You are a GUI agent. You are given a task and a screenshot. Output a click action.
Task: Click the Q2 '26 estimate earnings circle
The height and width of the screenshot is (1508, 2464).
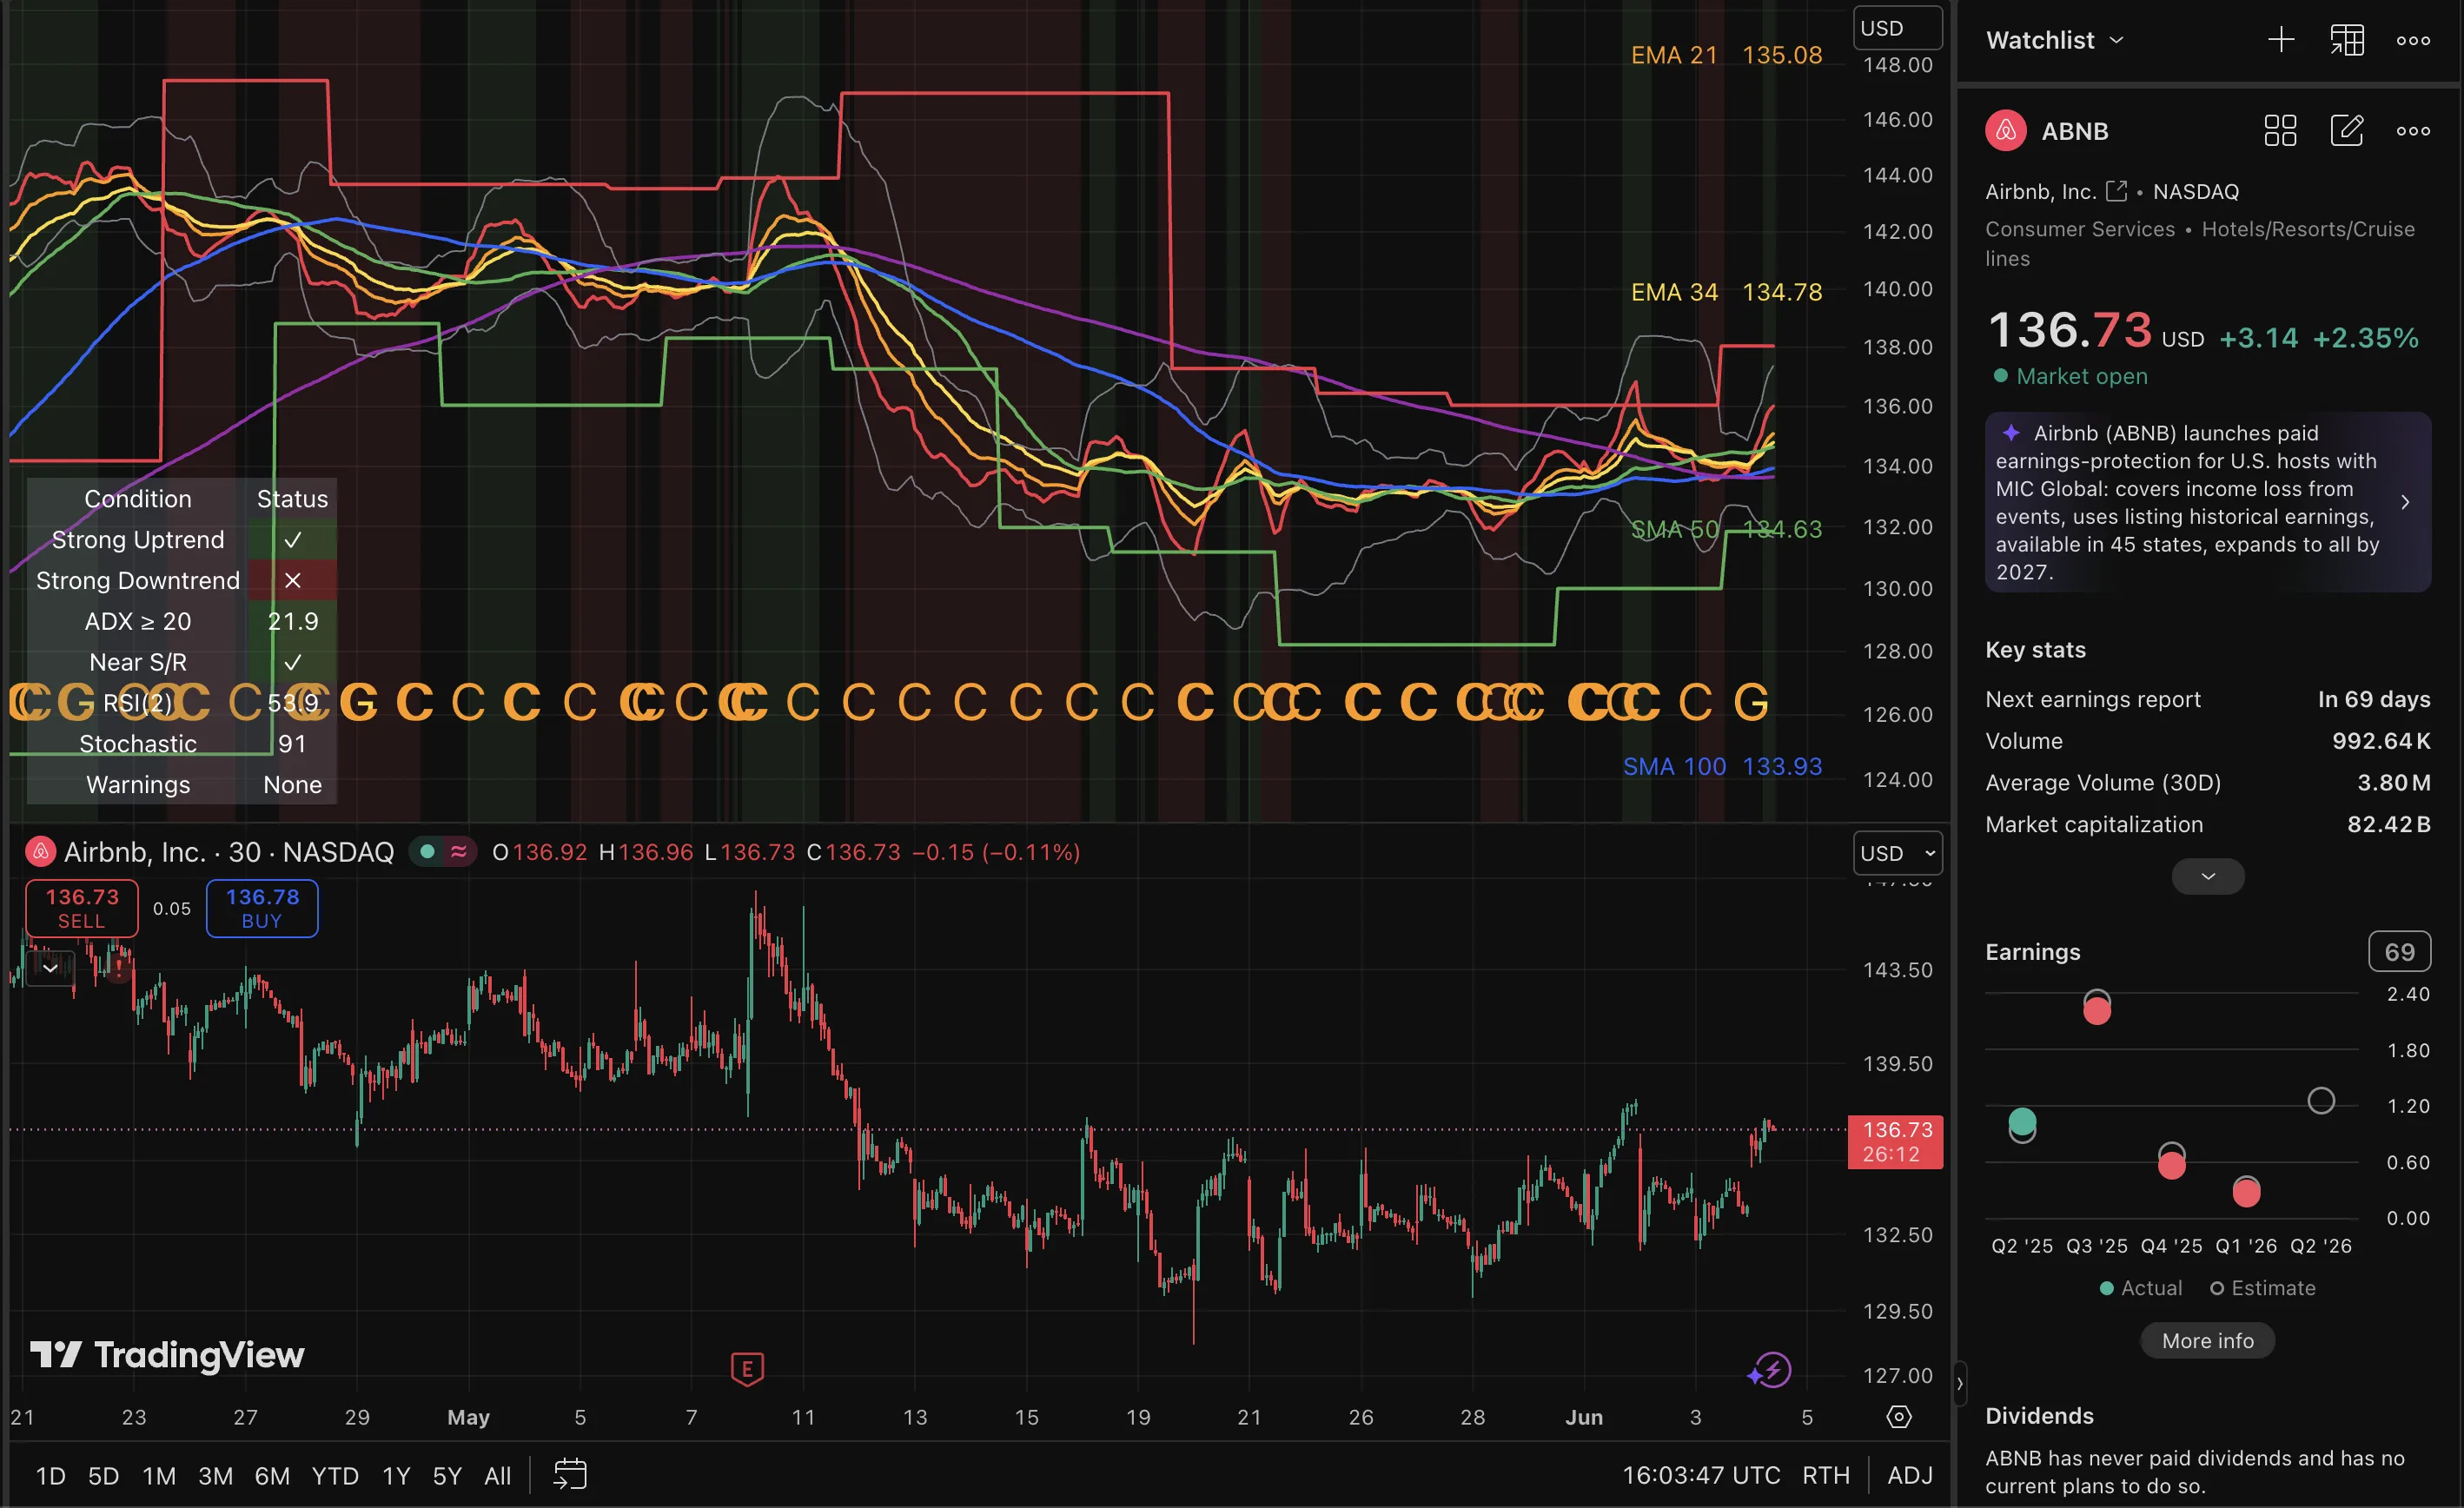click(2321, 1101)
